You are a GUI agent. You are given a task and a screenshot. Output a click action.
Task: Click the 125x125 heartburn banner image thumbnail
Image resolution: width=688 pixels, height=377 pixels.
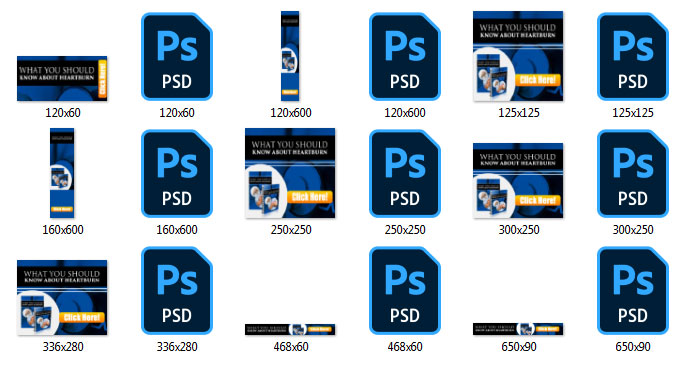coord(518,56)
